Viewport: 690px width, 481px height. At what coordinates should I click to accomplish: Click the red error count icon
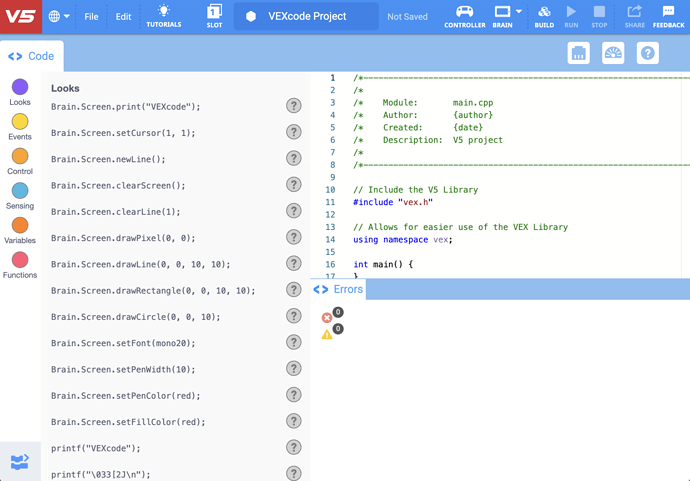click(327, 317)
